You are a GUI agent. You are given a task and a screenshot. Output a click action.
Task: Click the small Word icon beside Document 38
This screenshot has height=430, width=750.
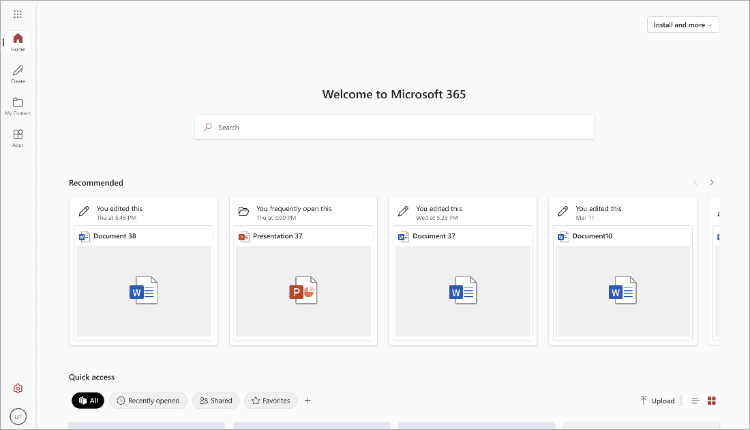click(84, 236)
